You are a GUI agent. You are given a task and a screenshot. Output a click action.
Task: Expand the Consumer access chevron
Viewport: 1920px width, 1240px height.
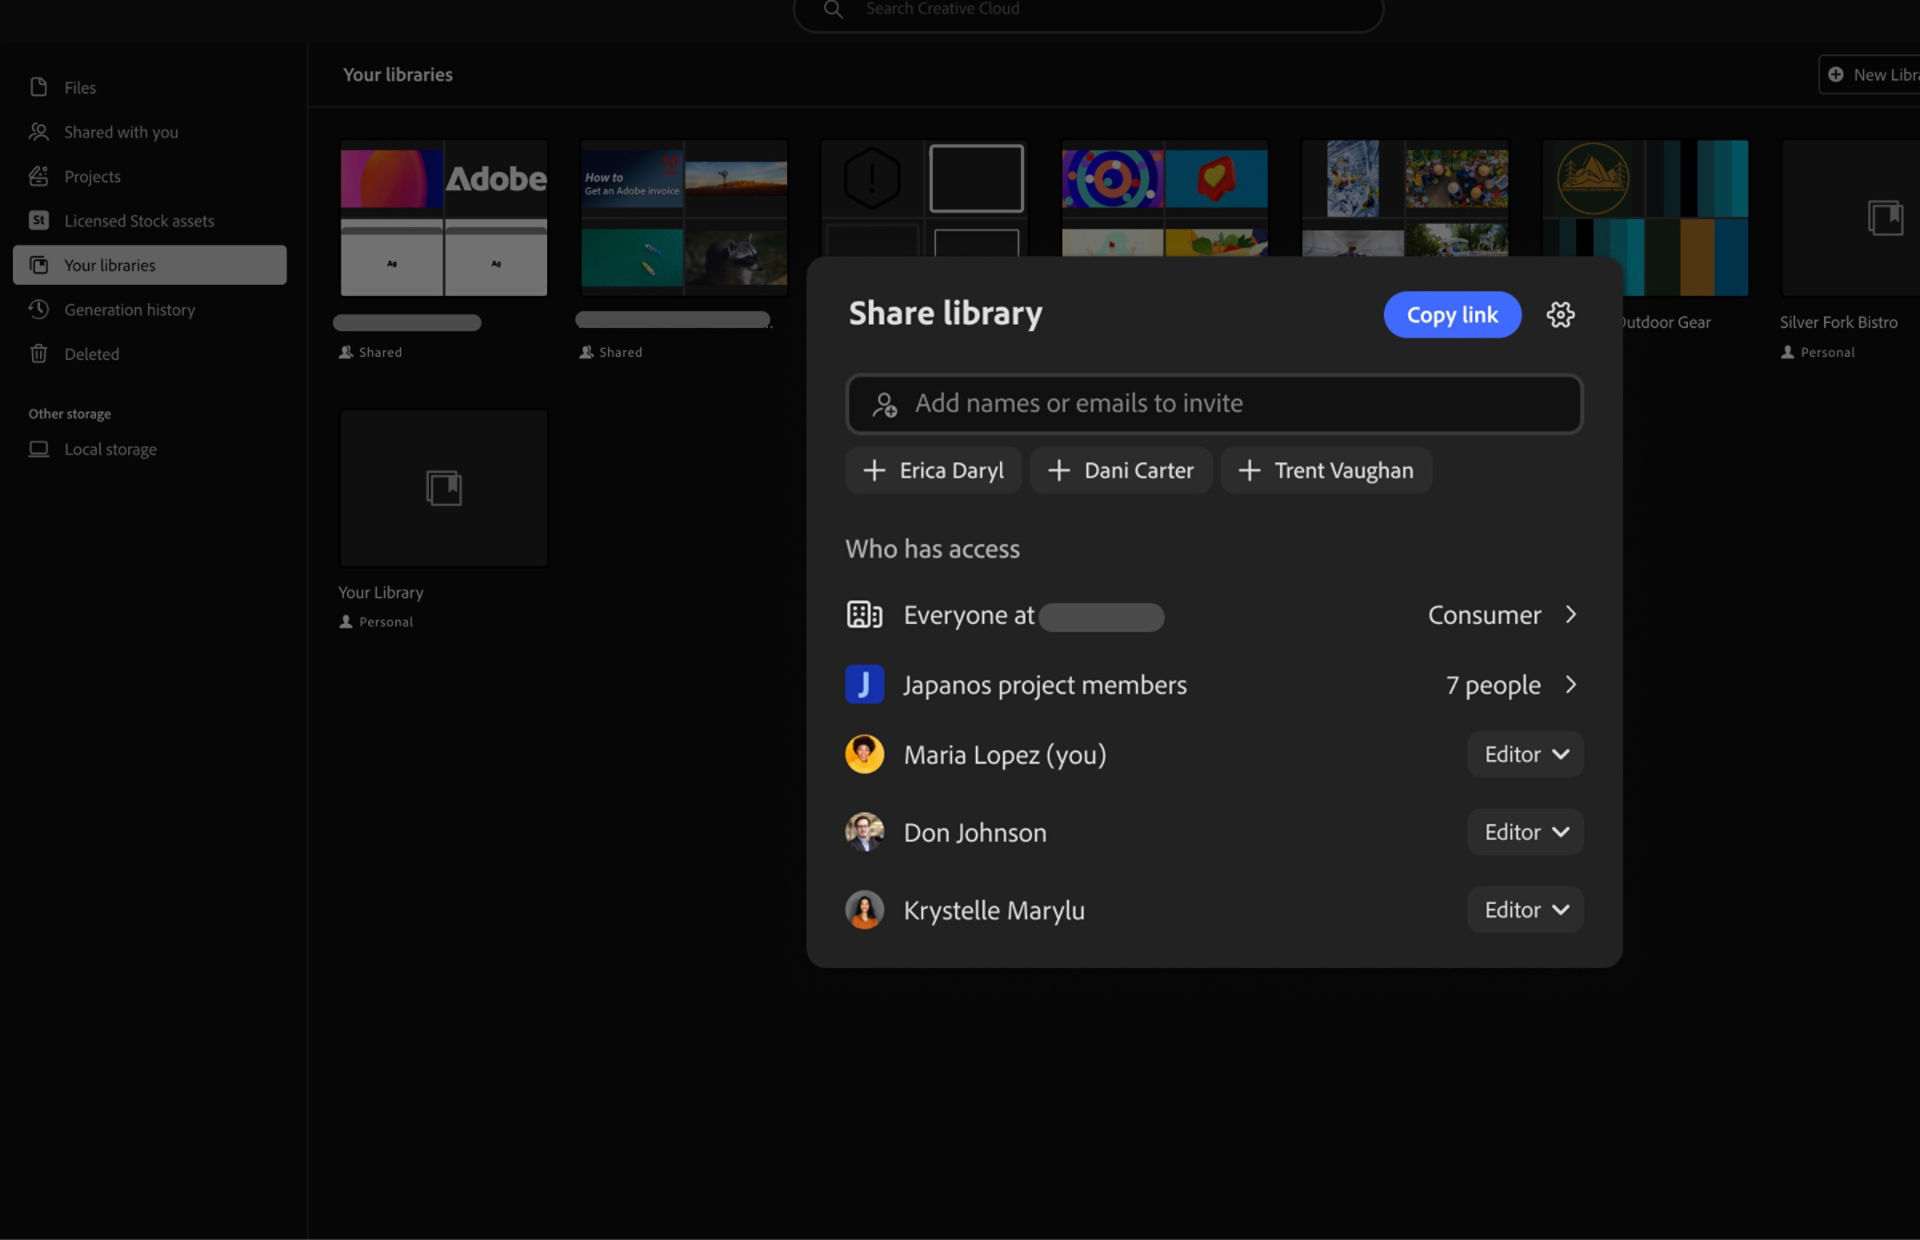coord(1571,614)
